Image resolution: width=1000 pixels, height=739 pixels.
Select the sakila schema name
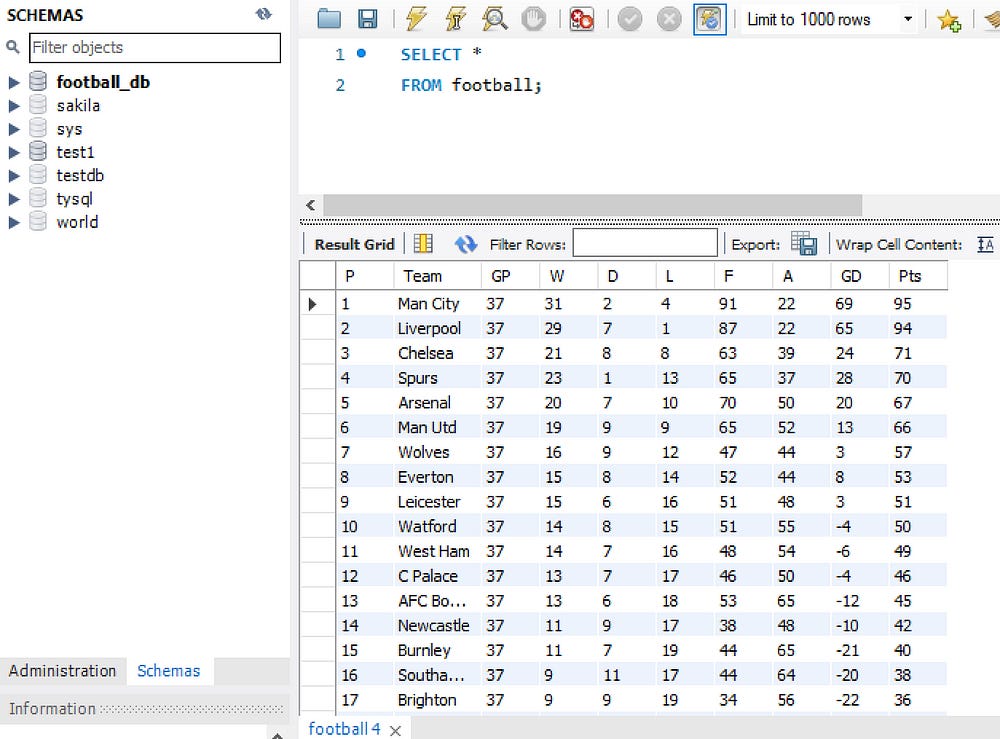[x=78, y=106]
